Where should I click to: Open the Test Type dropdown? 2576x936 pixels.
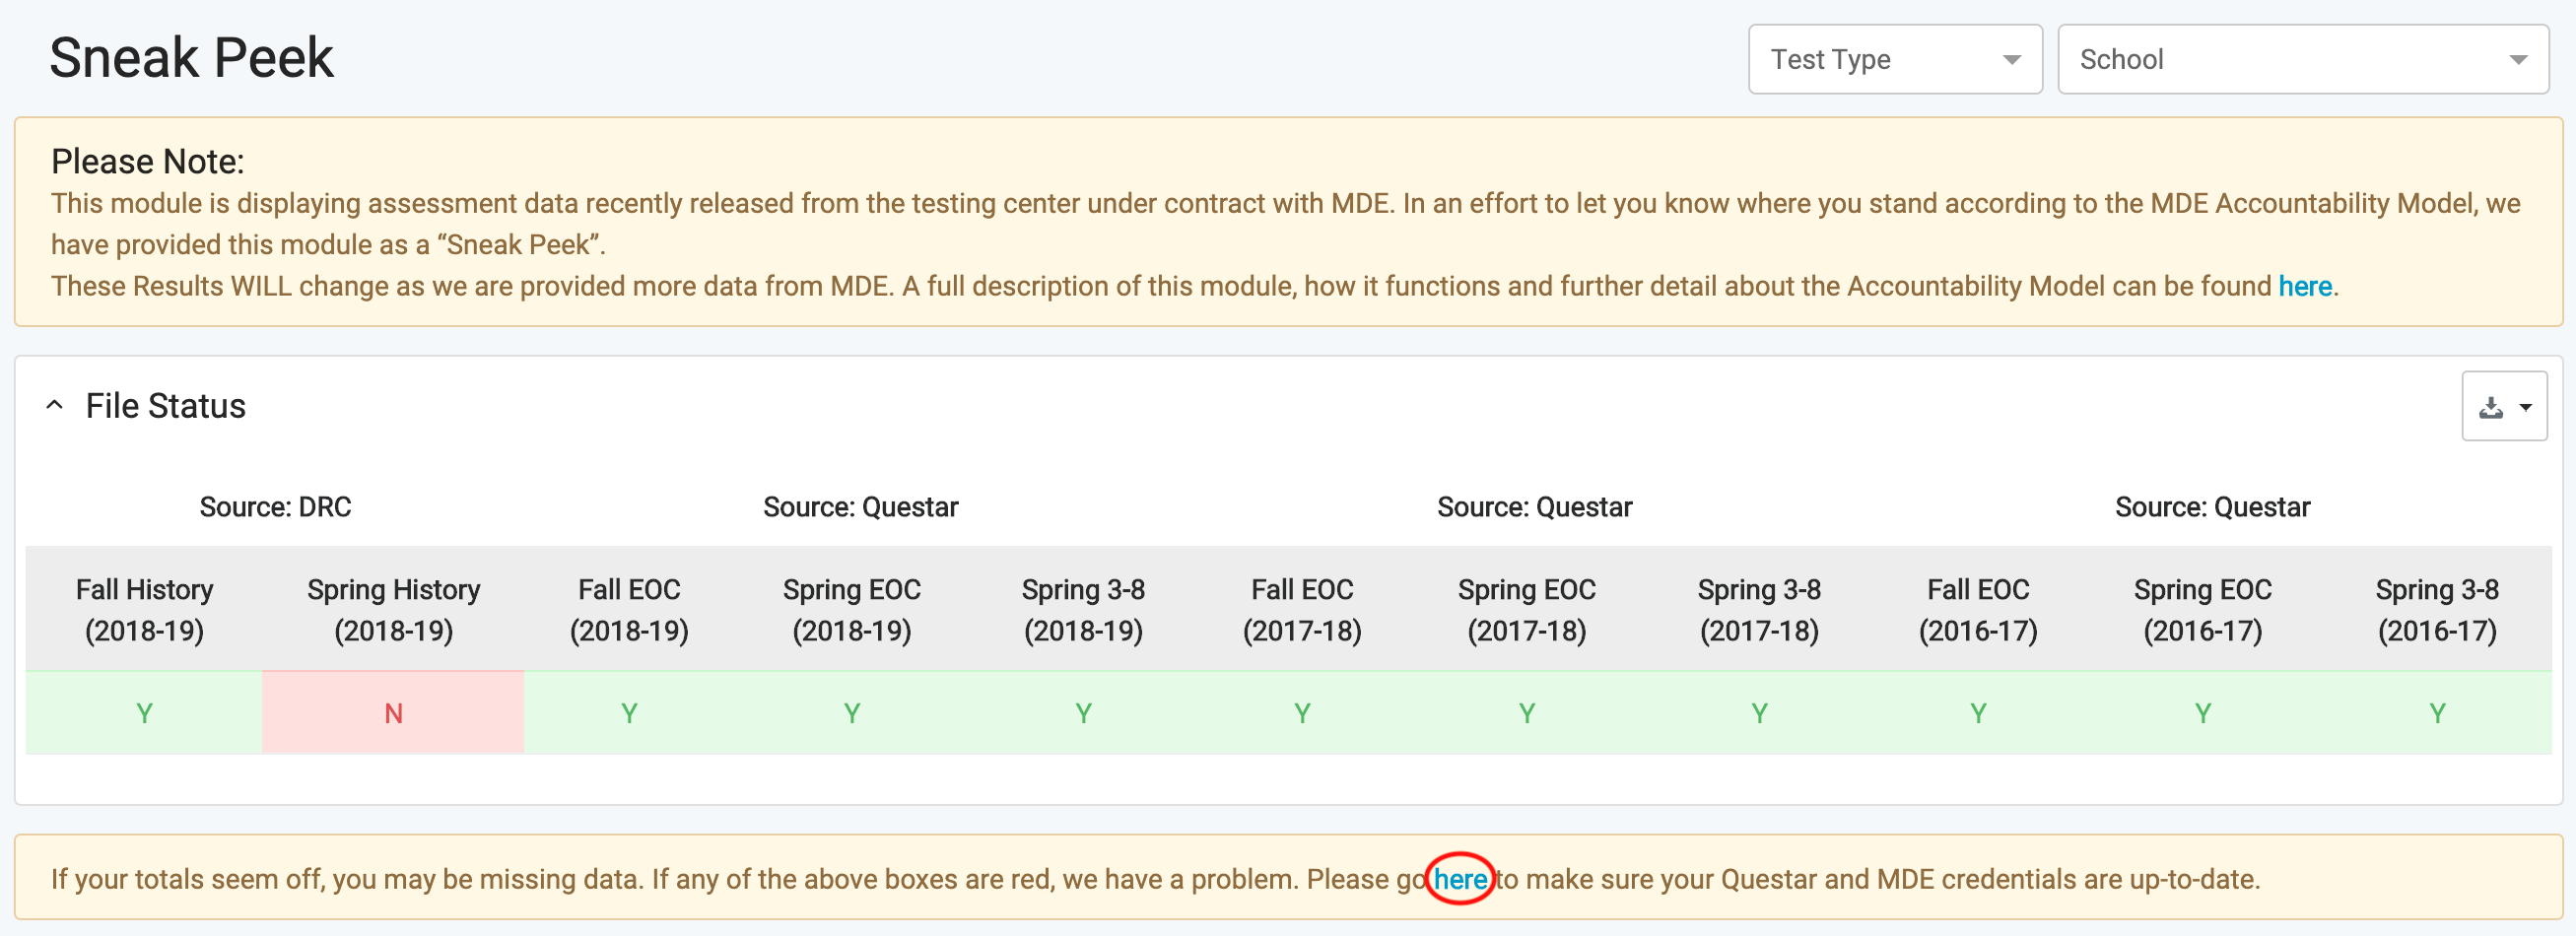coord(1894,59)
